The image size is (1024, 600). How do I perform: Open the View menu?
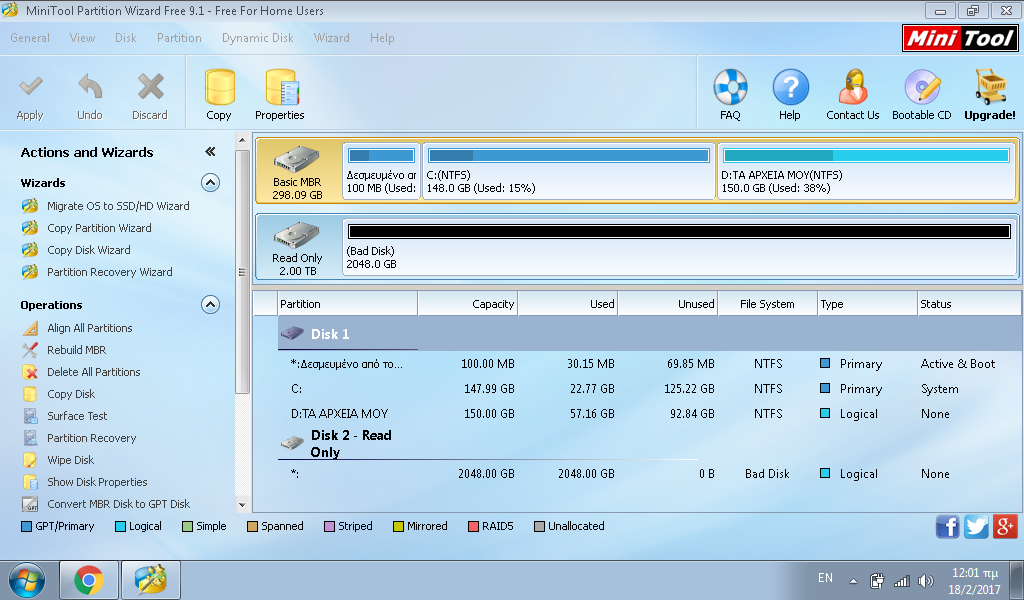[x=82, y=38]
